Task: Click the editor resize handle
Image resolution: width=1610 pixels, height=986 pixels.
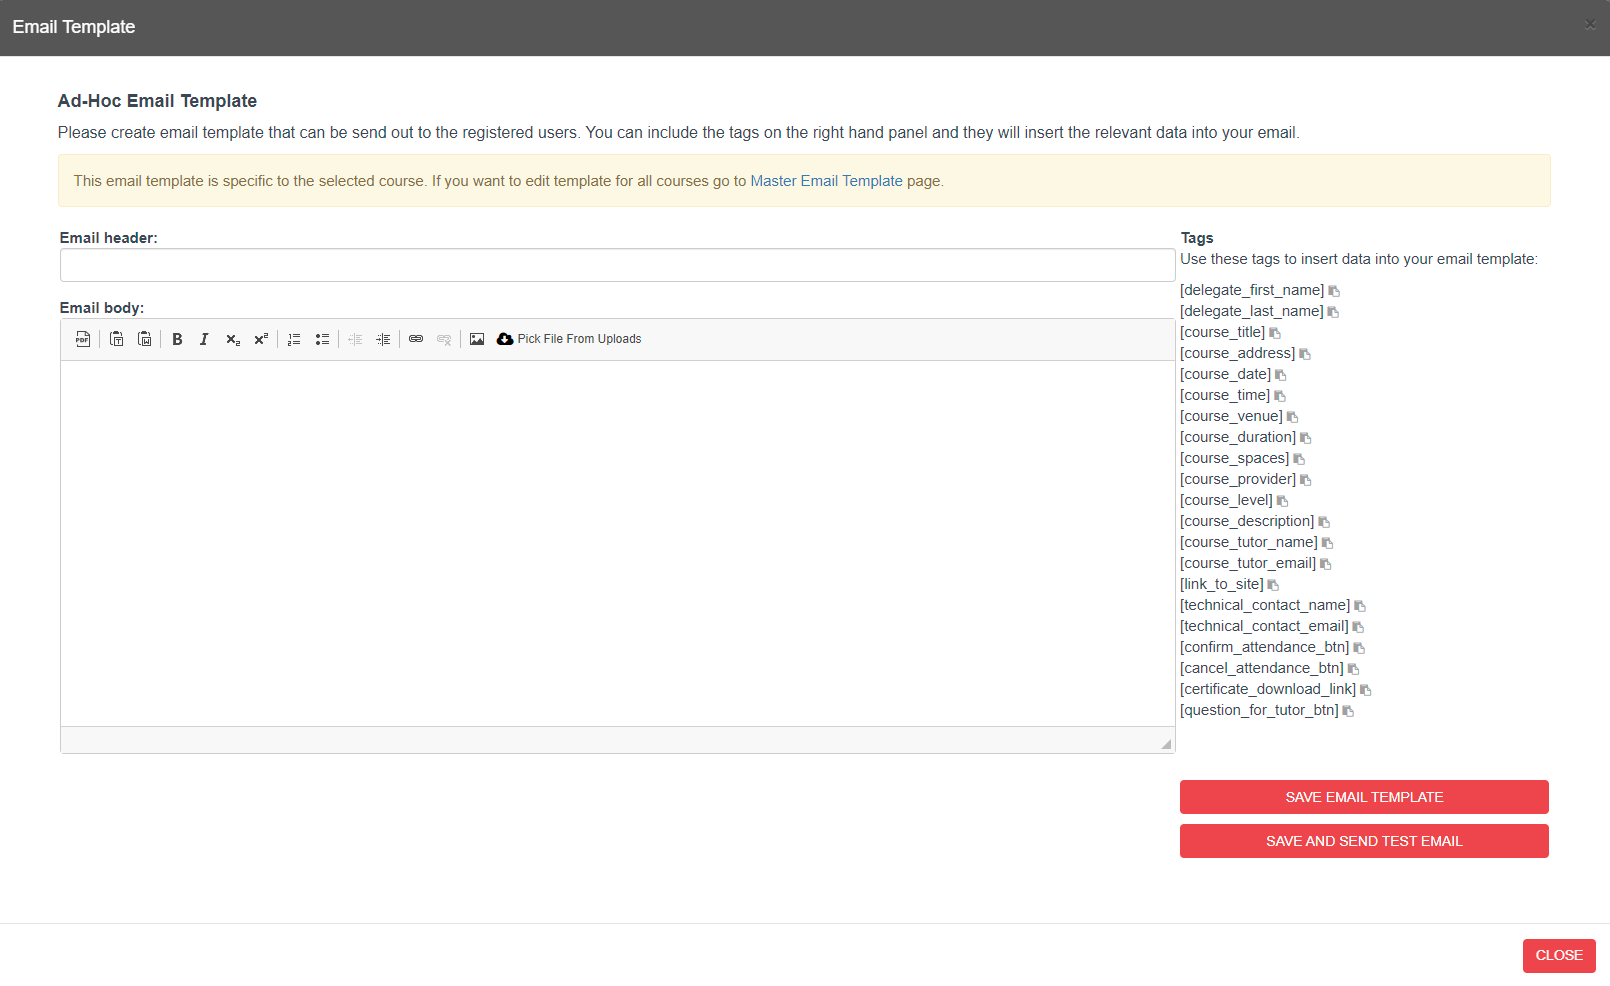Action: (x=1166, y=744)
